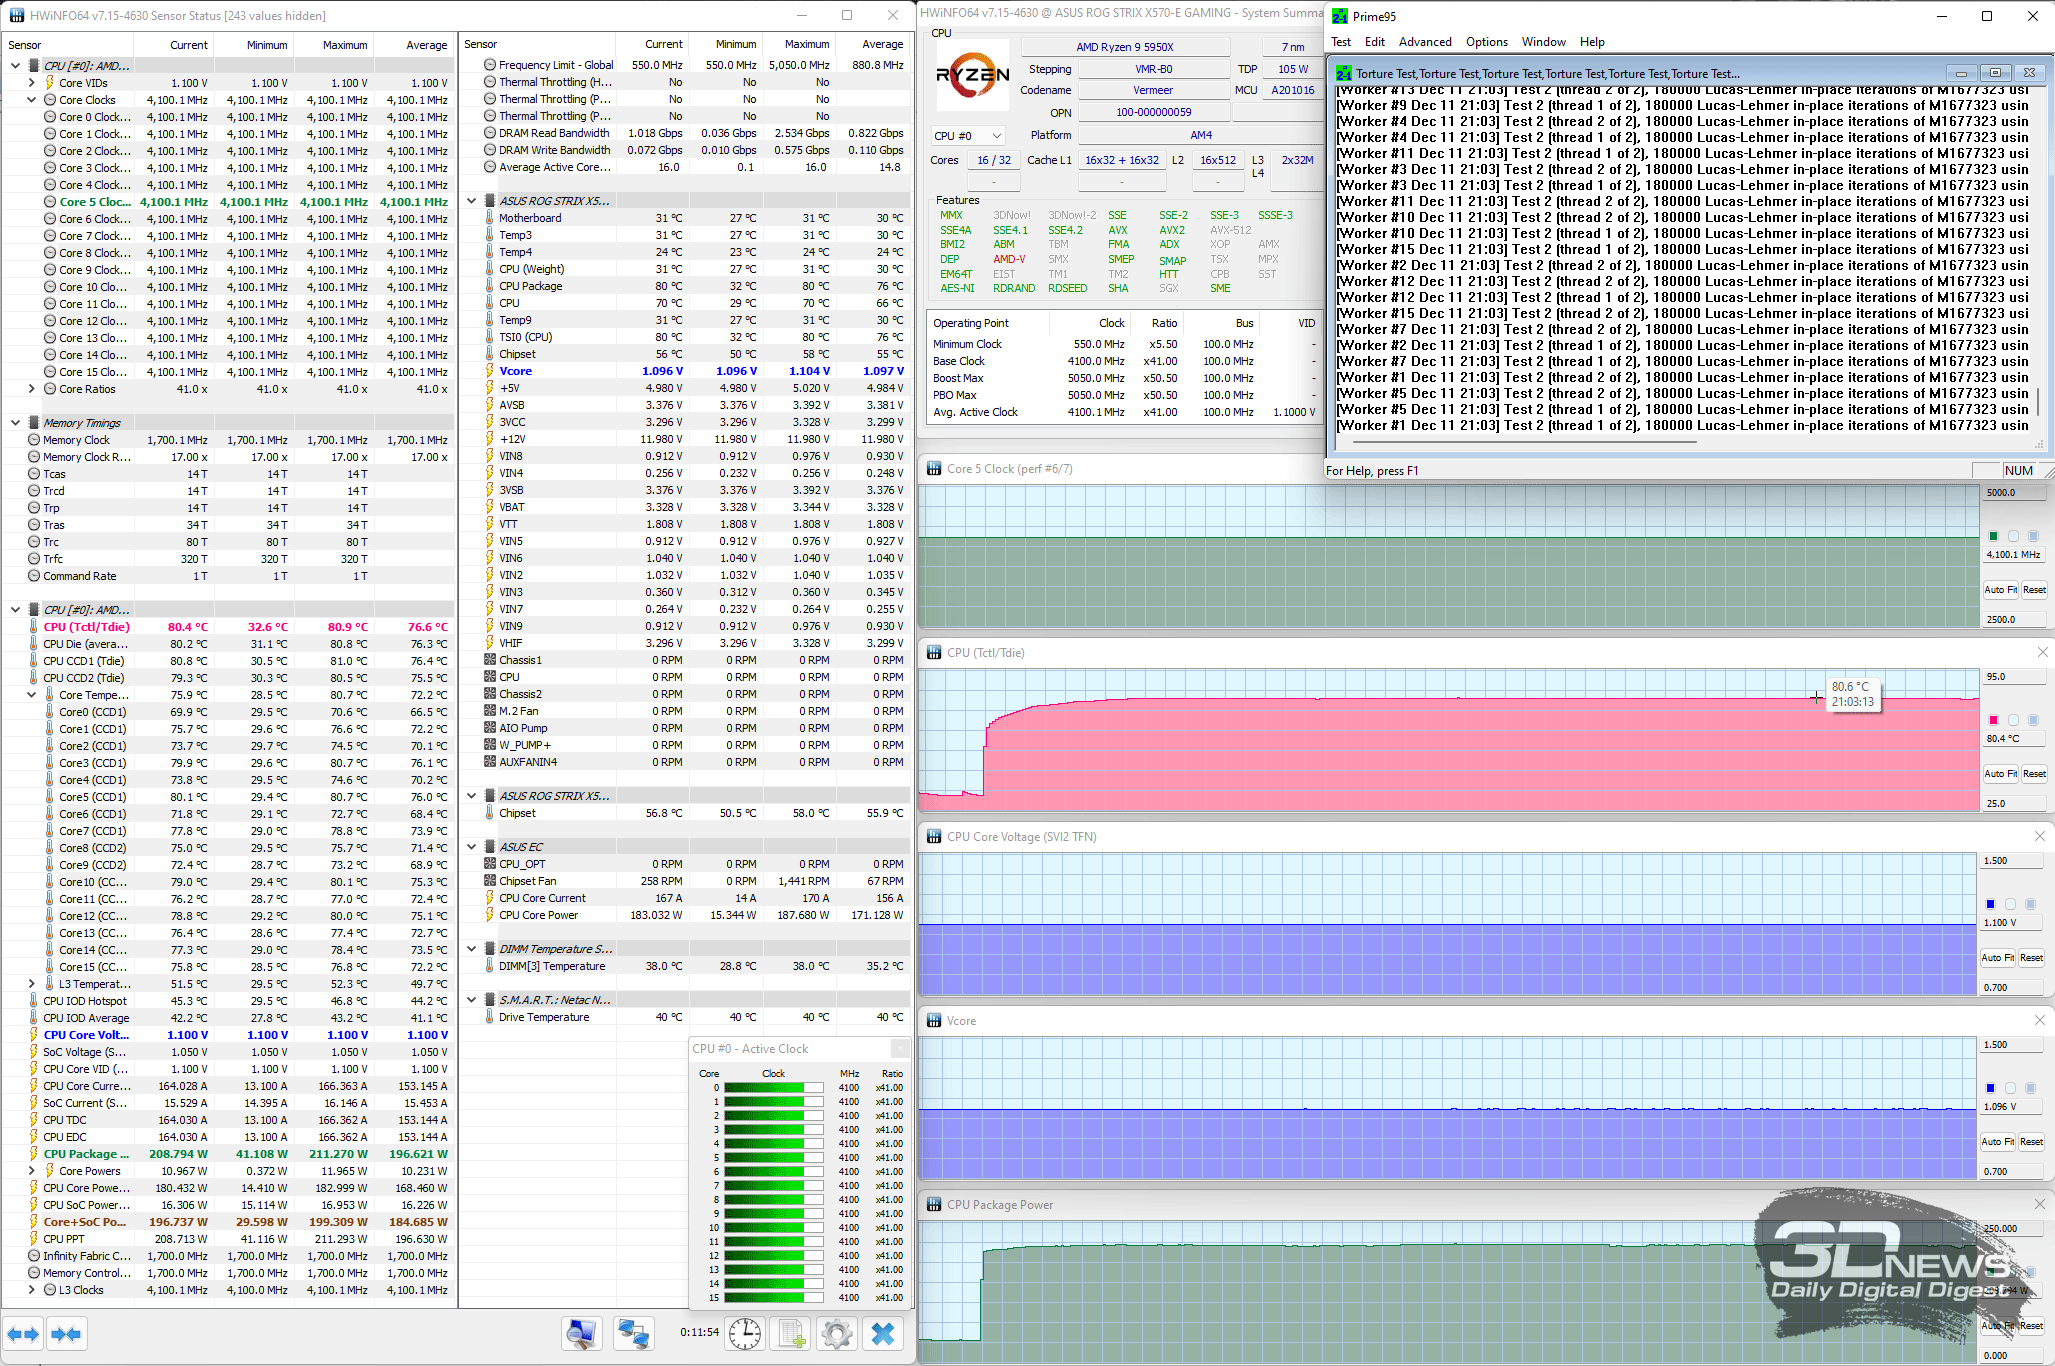Click the lightning icon beside Vcore row
Viewport: 2055px width, 1366px height.
(x=489, y=371)
